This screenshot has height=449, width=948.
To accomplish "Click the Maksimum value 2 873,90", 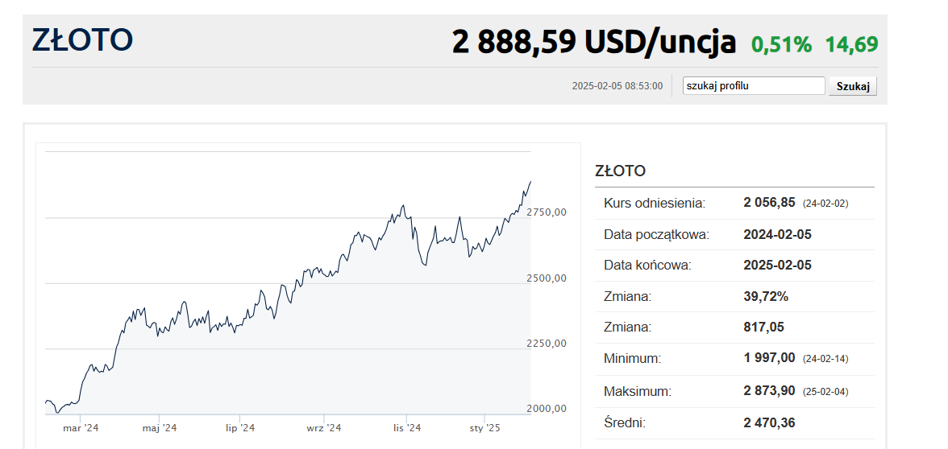I will (x=769, y=390).
